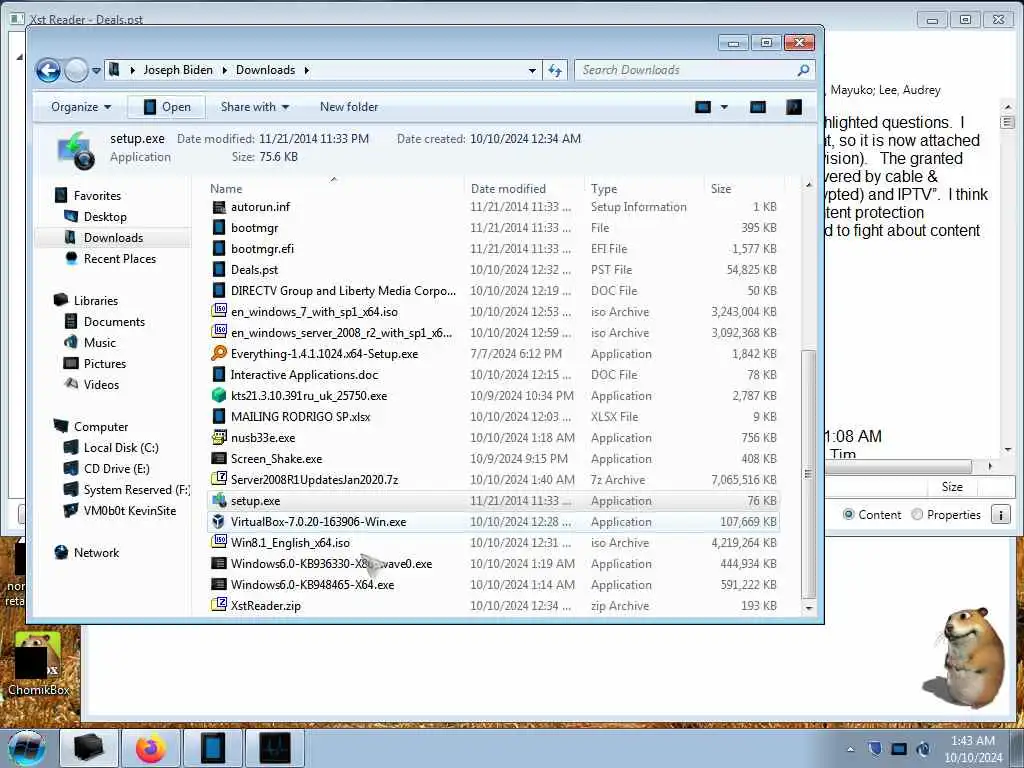The height and width of the screenshot is (768, 1024).
Task: Open the Windows Start button
Action: coord(26,748)
